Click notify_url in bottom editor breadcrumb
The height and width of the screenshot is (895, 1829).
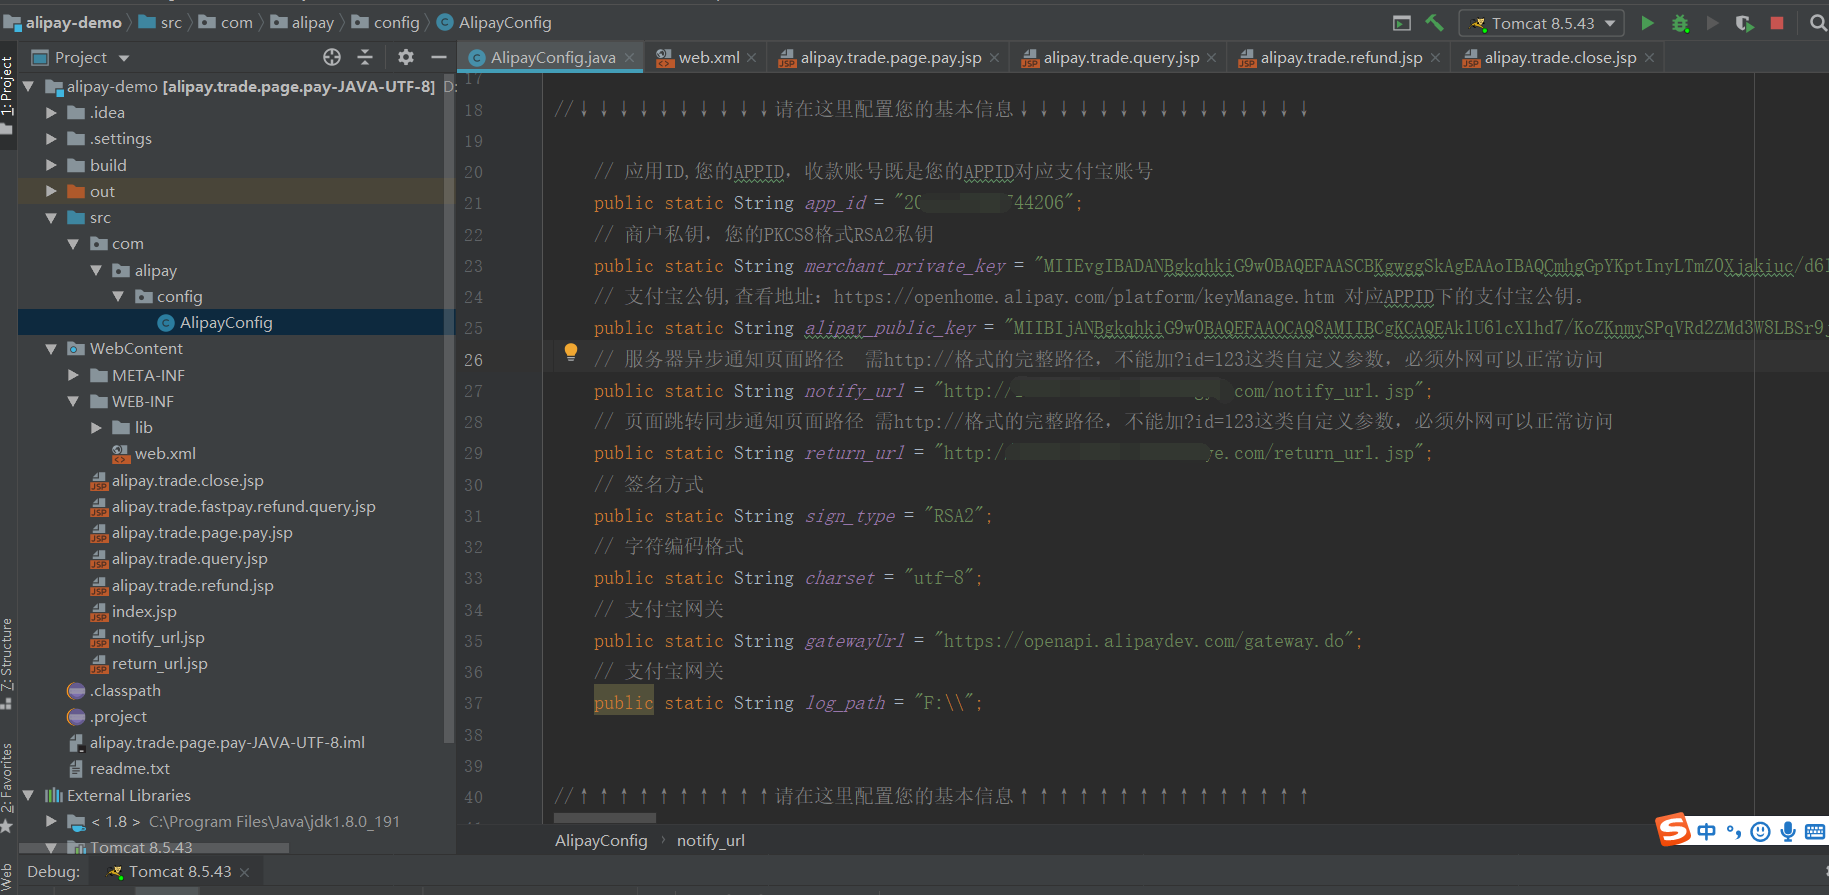pyautogui.click(x=710, y=840)
